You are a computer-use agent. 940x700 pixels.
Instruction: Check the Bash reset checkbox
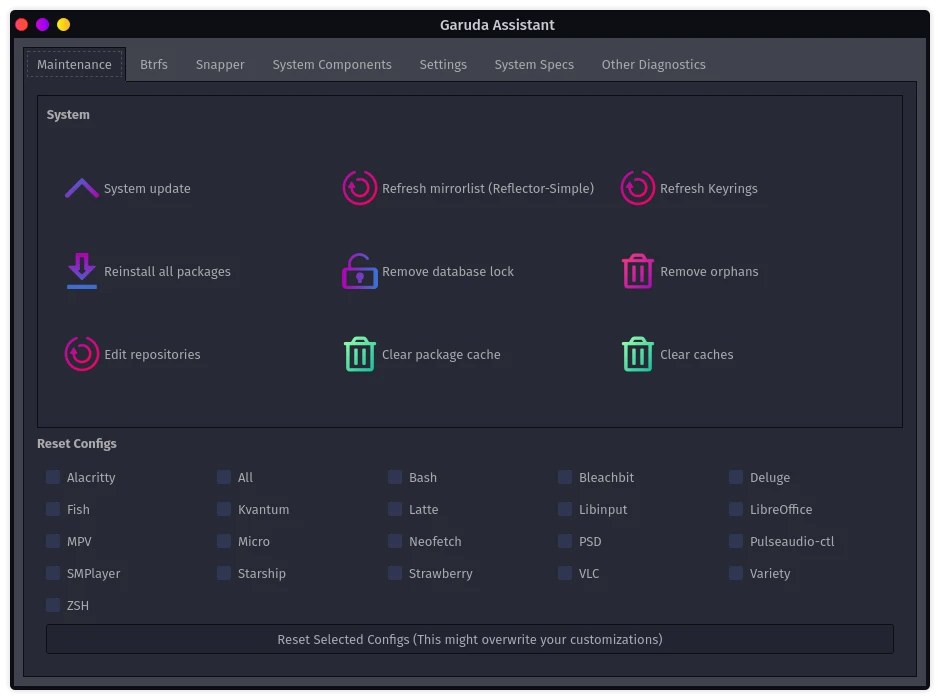click(x=395, y=477)
